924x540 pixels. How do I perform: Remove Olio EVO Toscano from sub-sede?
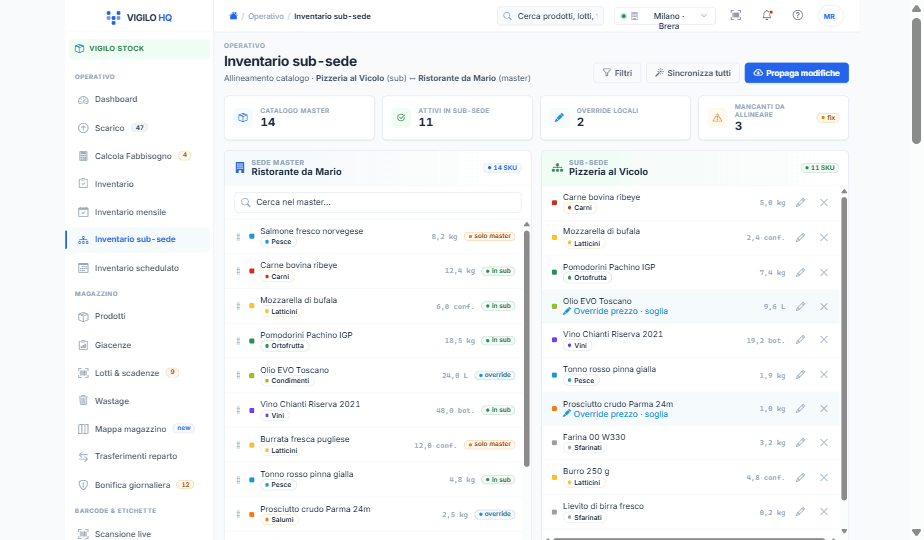[824, 307]
